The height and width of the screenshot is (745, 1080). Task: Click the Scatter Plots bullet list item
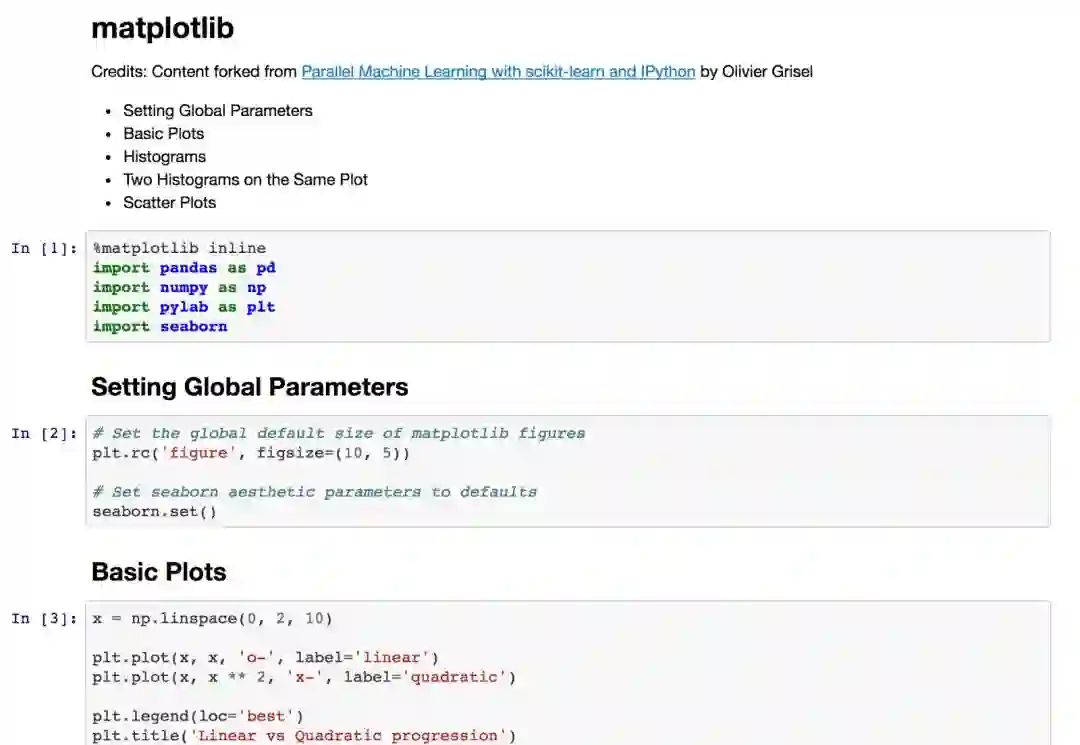click(169, 203)
